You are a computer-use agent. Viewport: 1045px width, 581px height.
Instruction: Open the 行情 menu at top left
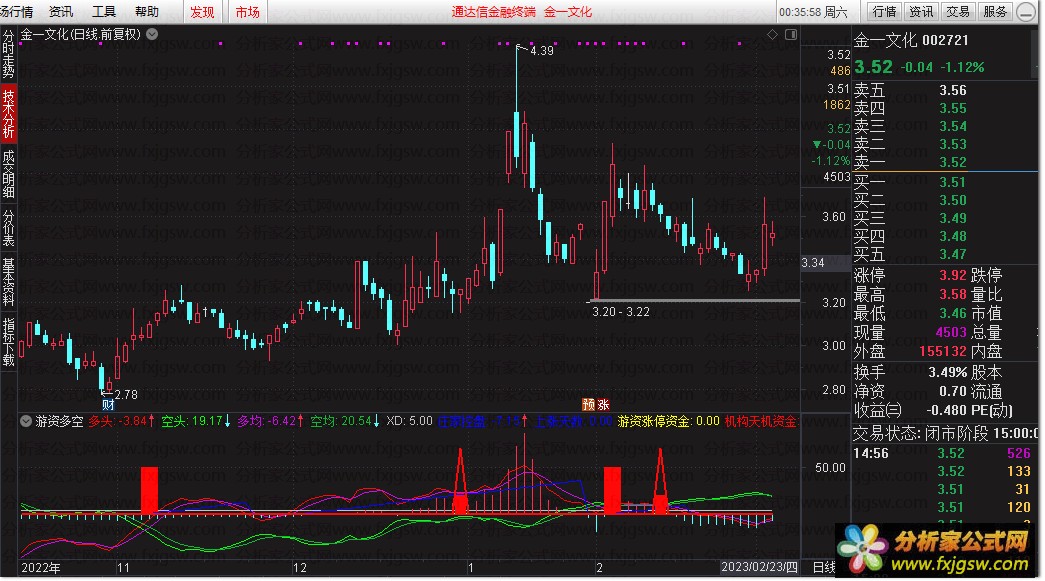[x=17, y=11]
